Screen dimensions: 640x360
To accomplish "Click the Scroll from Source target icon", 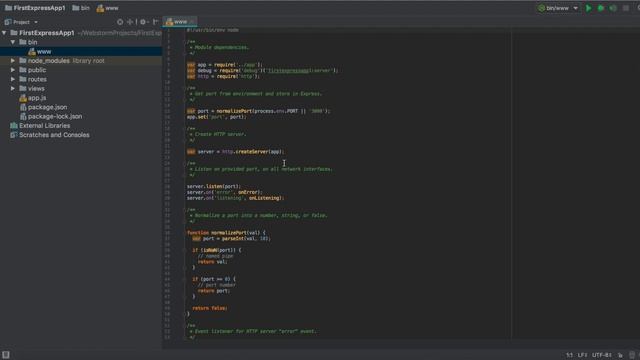I will (x=120, y=22).
